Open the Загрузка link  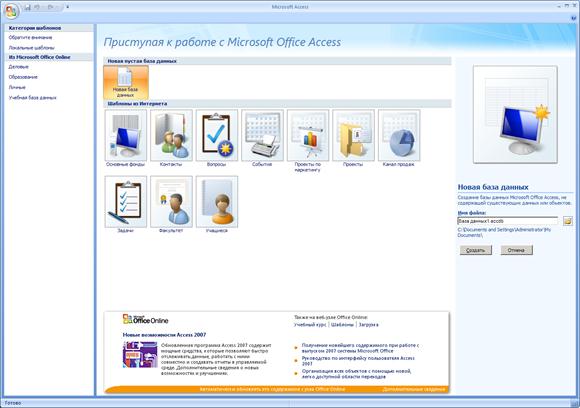(x=368, y=325)
